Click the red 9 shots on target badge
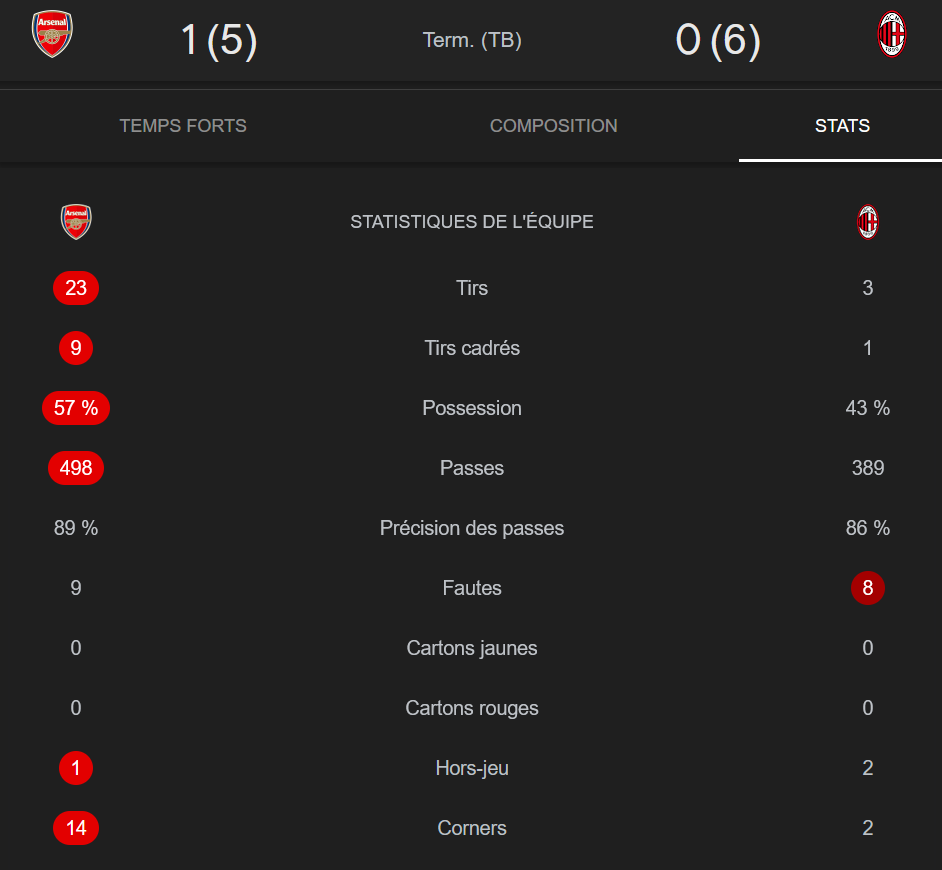 click(x=76, y=348)
